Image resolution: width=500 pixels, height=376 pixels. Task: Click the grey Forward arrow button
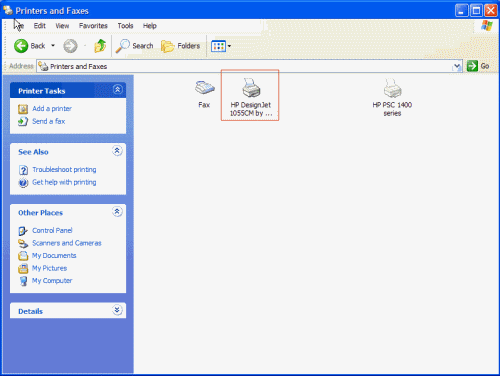point(70,46)
